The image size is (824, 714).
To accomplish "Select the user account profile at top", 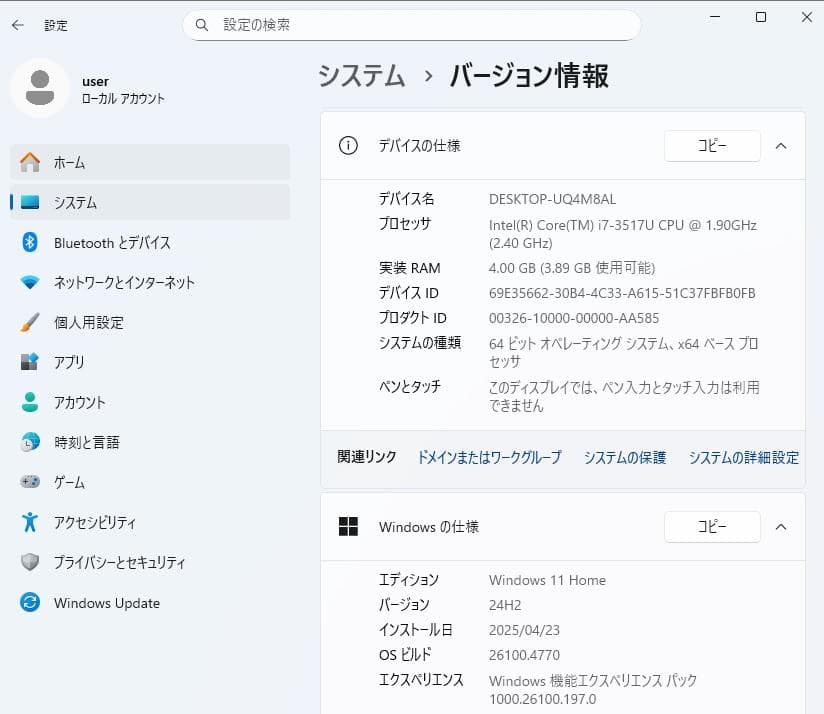I will pyautogui.click(x=90, y=88).
